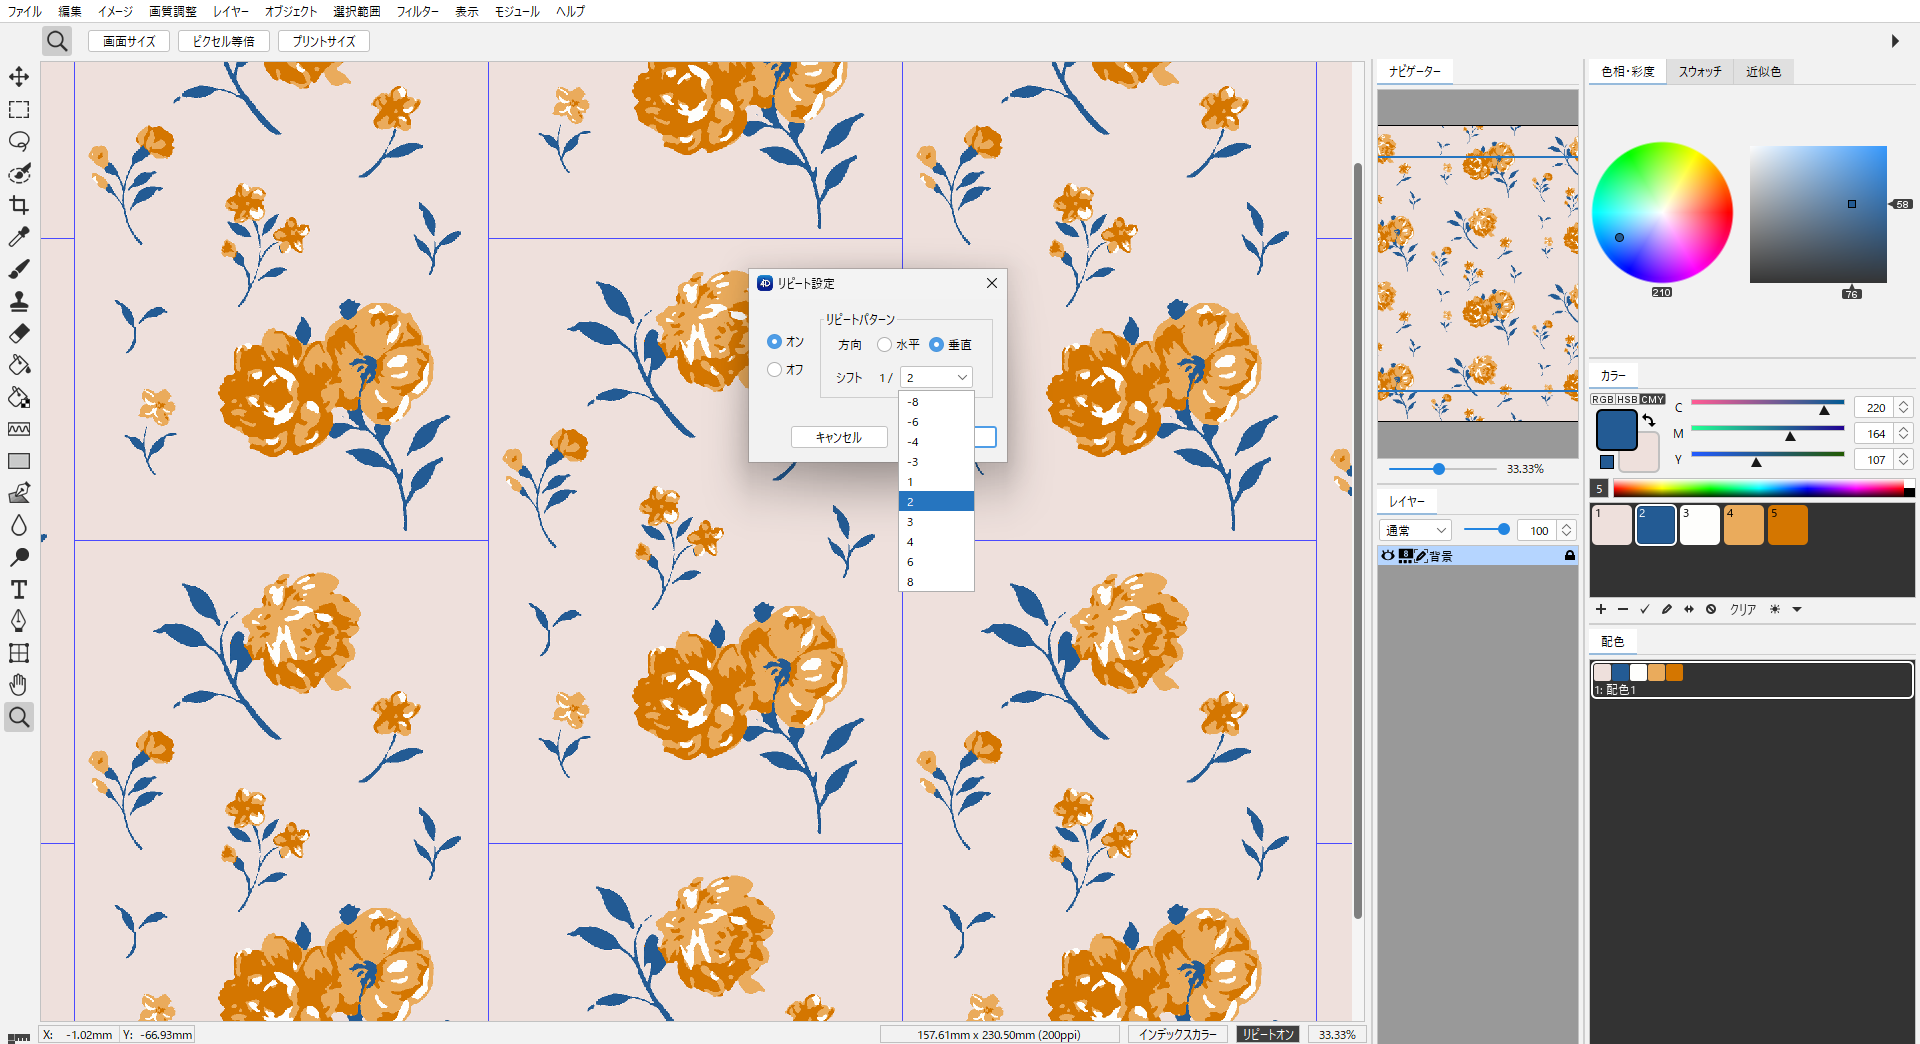Open the palette options down-arrow menu
The height and width of the screenshot is (1044, 1920).
coord(1797,609)
